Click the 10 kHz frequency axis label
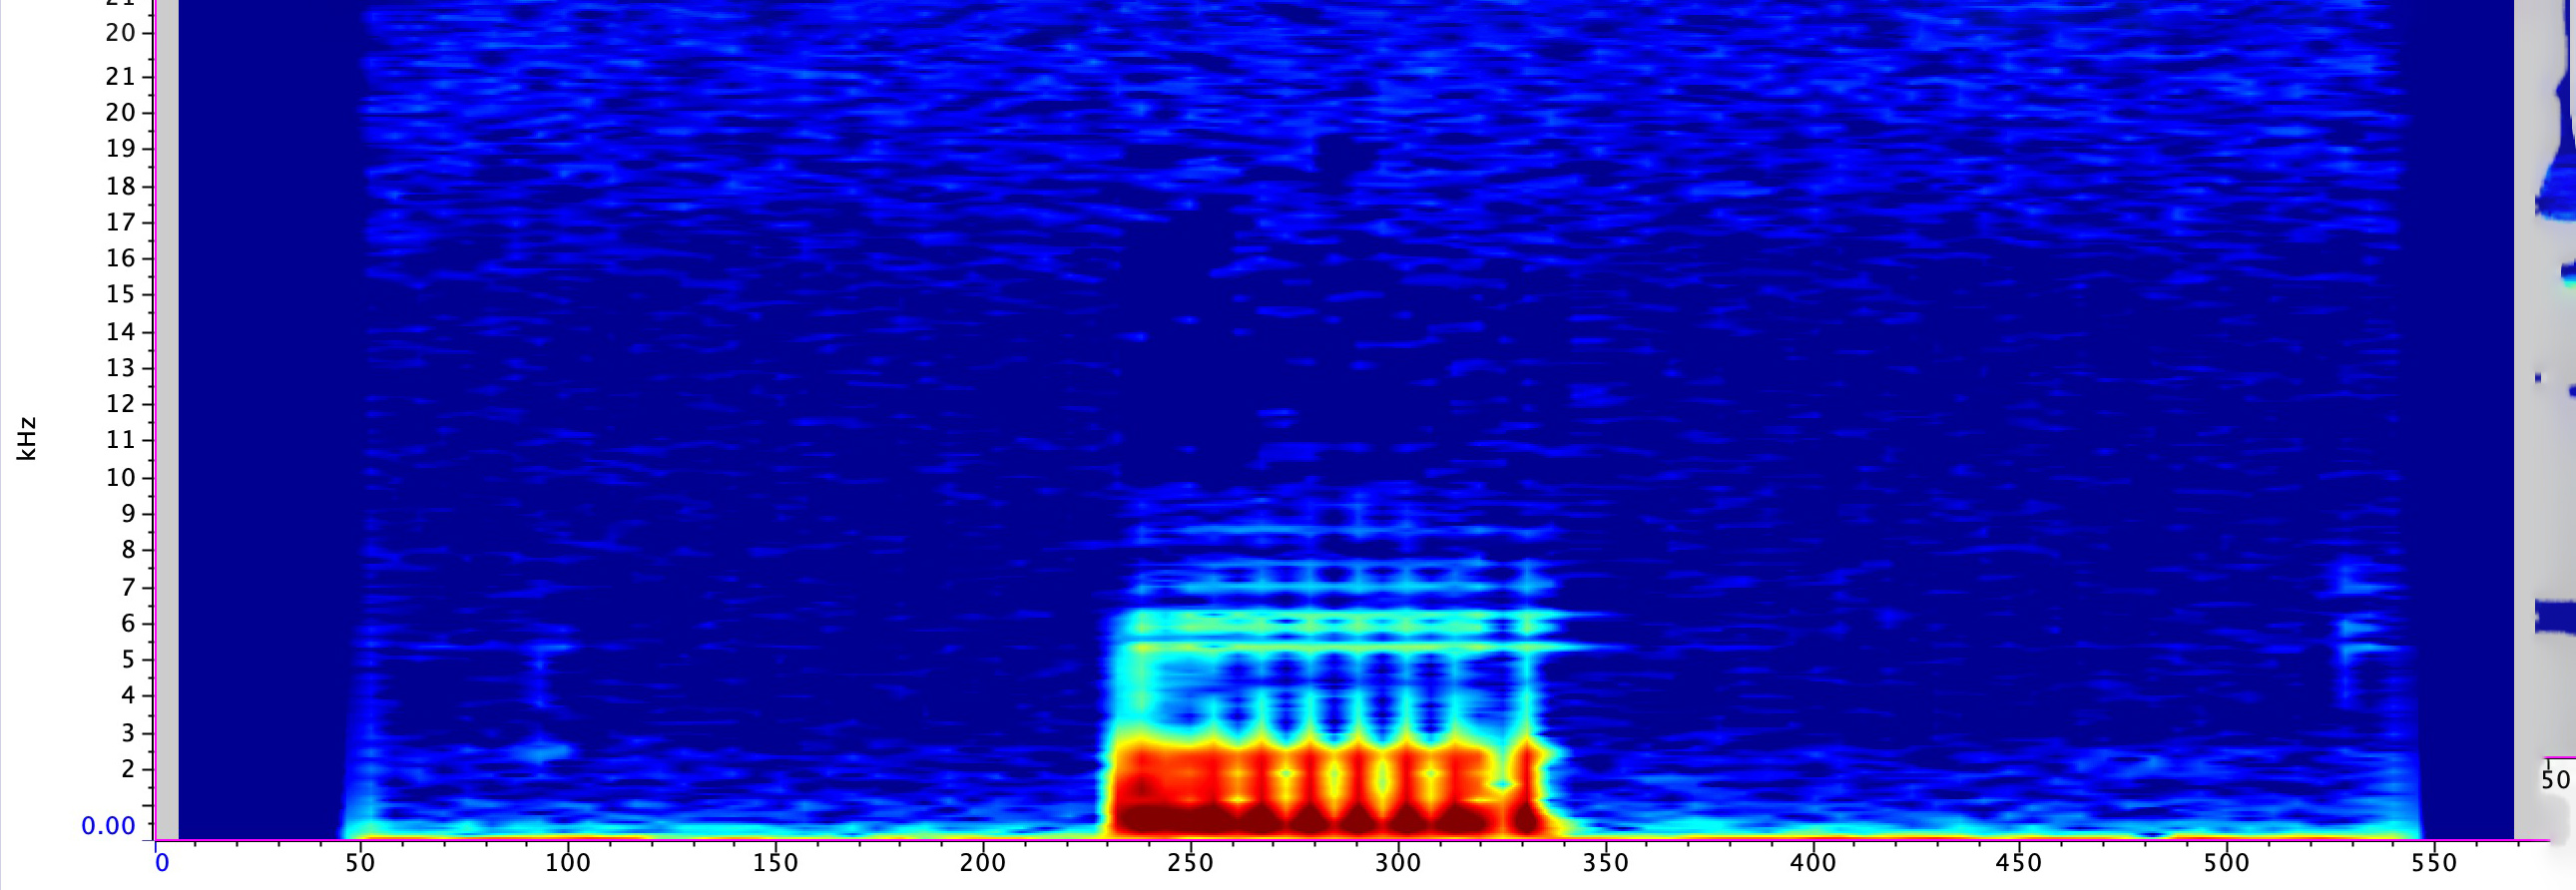The height and width of the screenshot is (890, 2576). [120, 477]
